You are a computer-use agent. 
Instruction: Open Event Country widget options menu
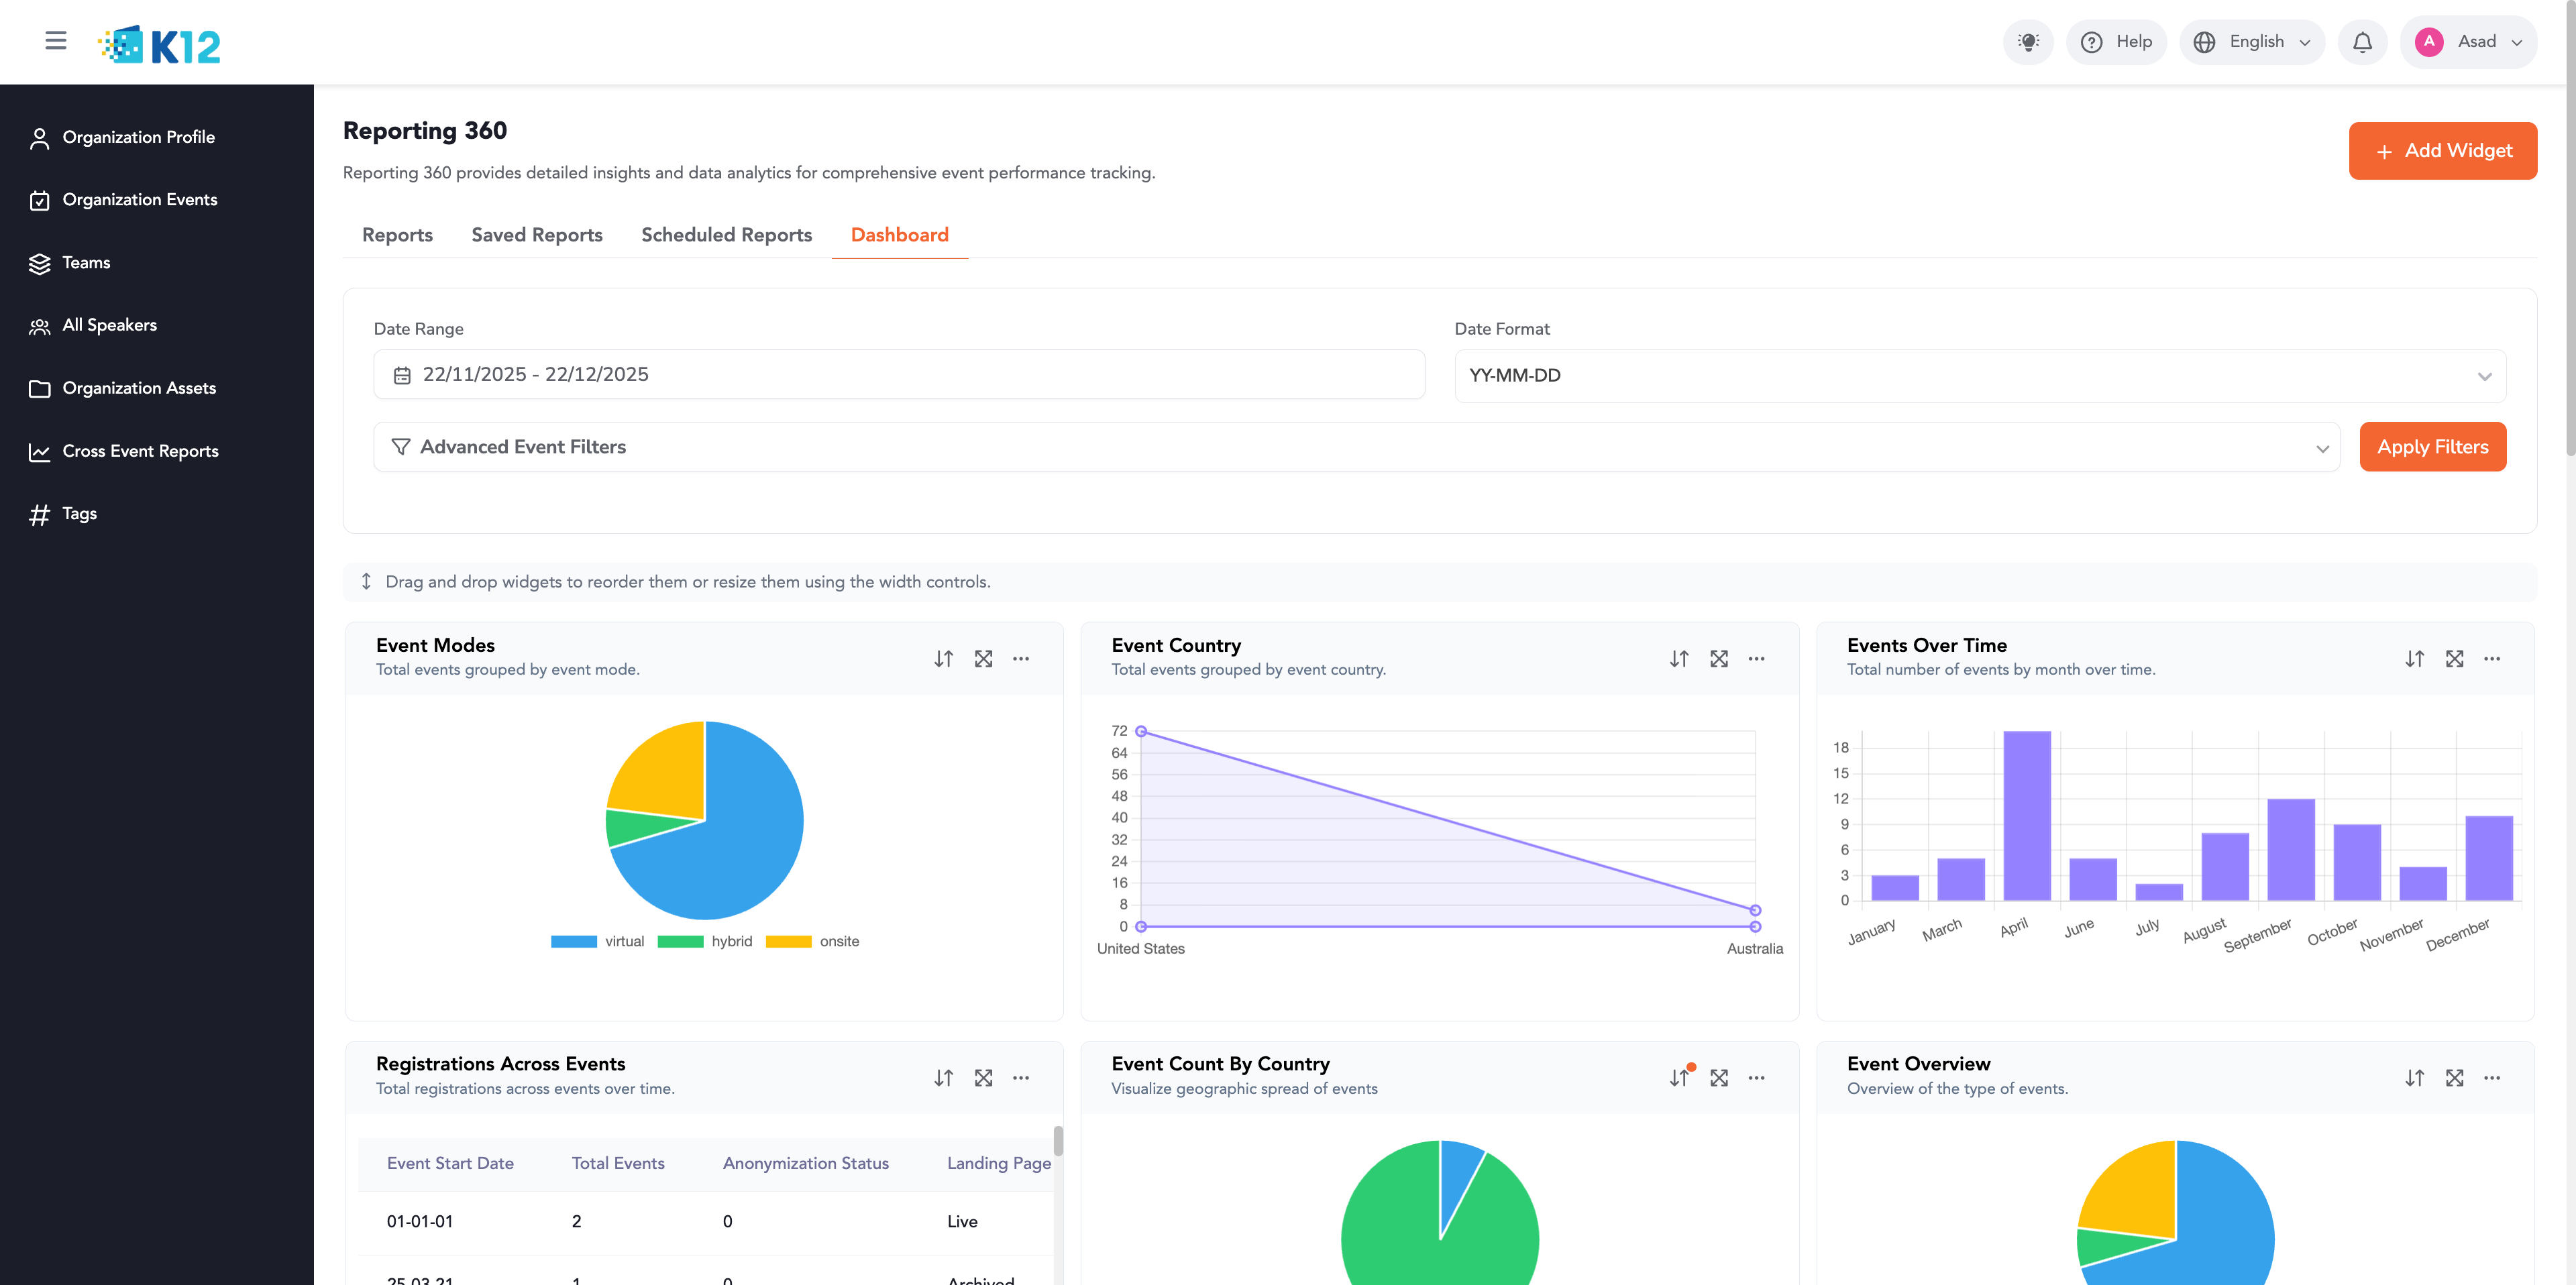1756,659
